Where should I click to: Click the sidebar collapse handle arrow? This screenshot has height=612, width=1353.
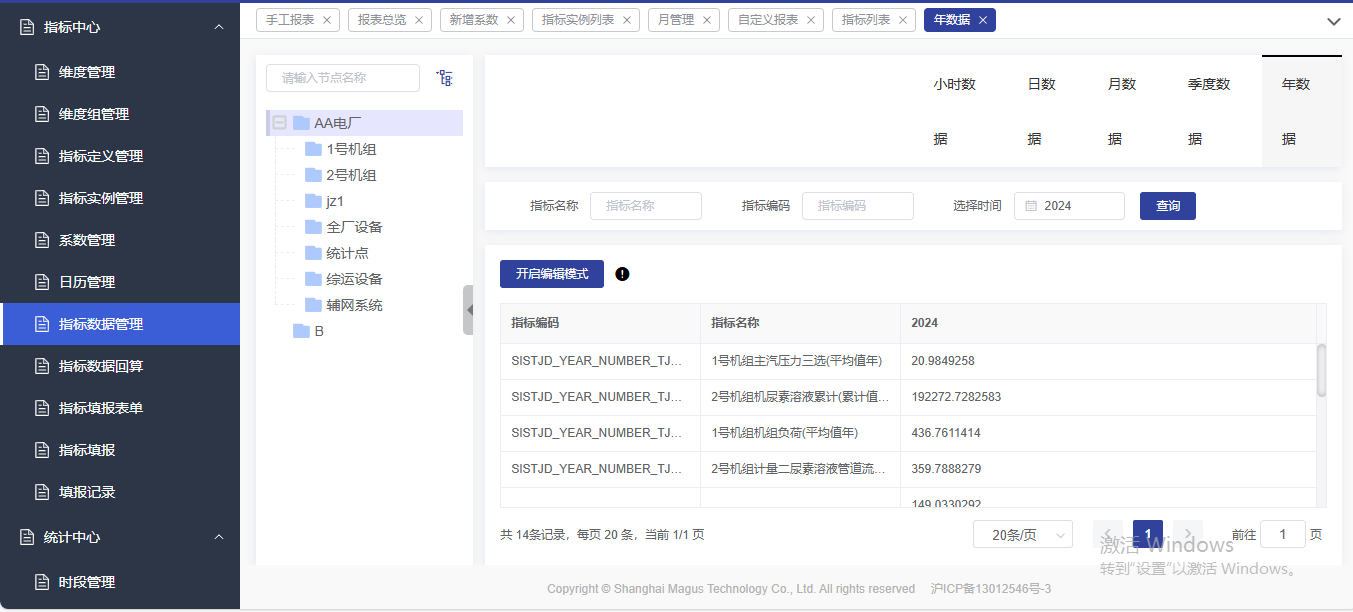tap(468, 310)
